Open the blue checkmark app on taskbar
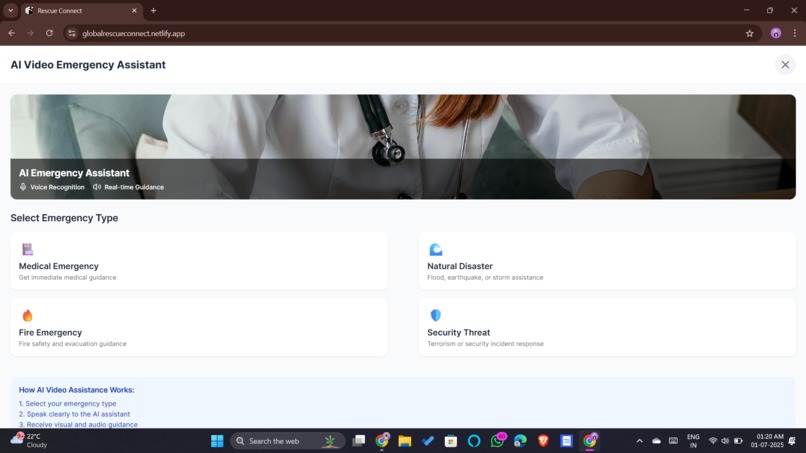The image size is (806, 453). click(x=428, y=441)
